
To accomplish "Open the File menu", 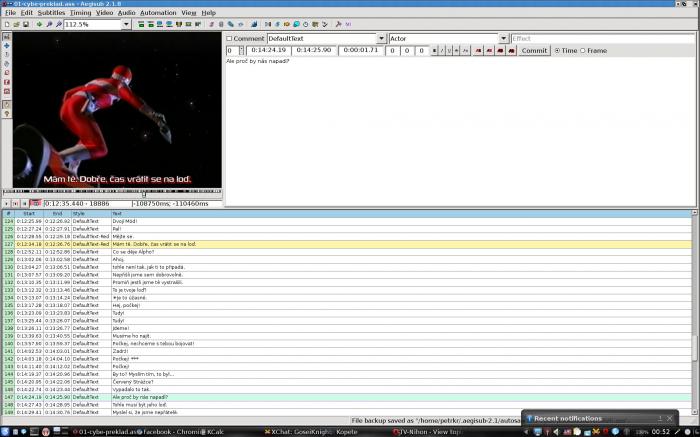I will [10, 12].
